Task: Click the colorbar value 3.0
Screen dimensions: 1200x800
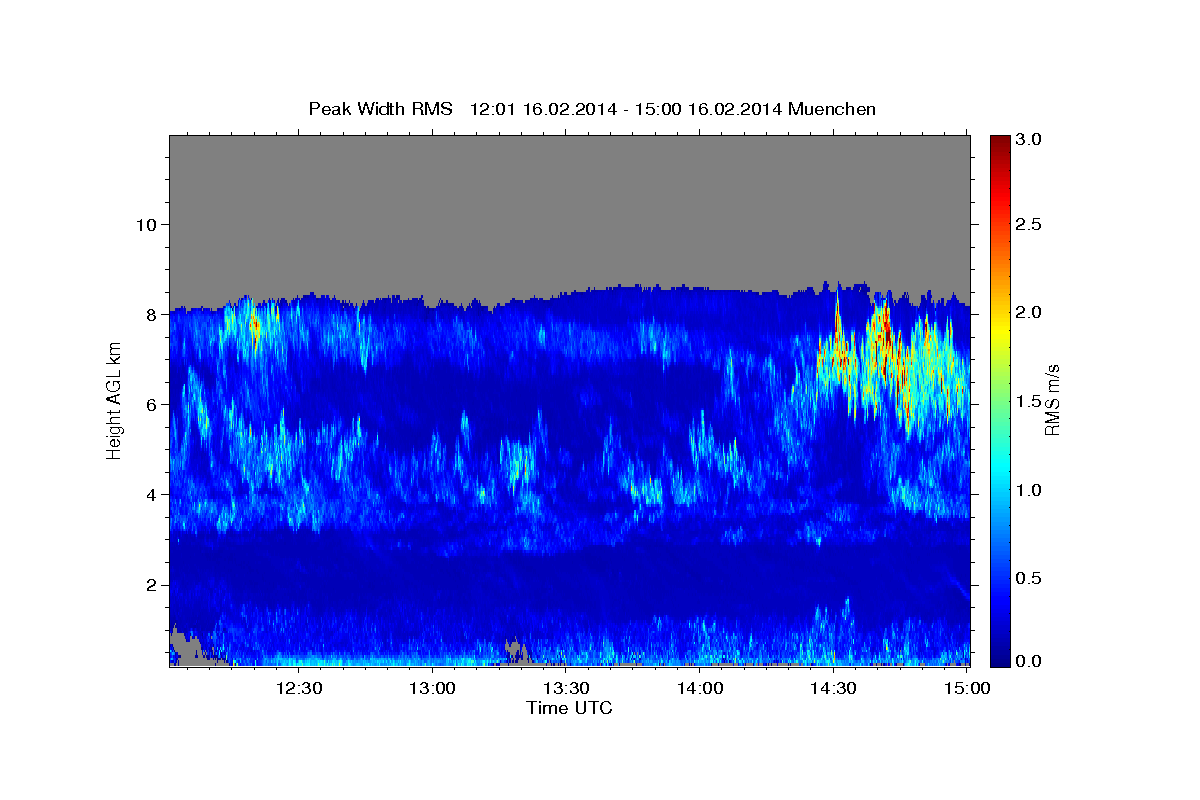Action: 1029,139
